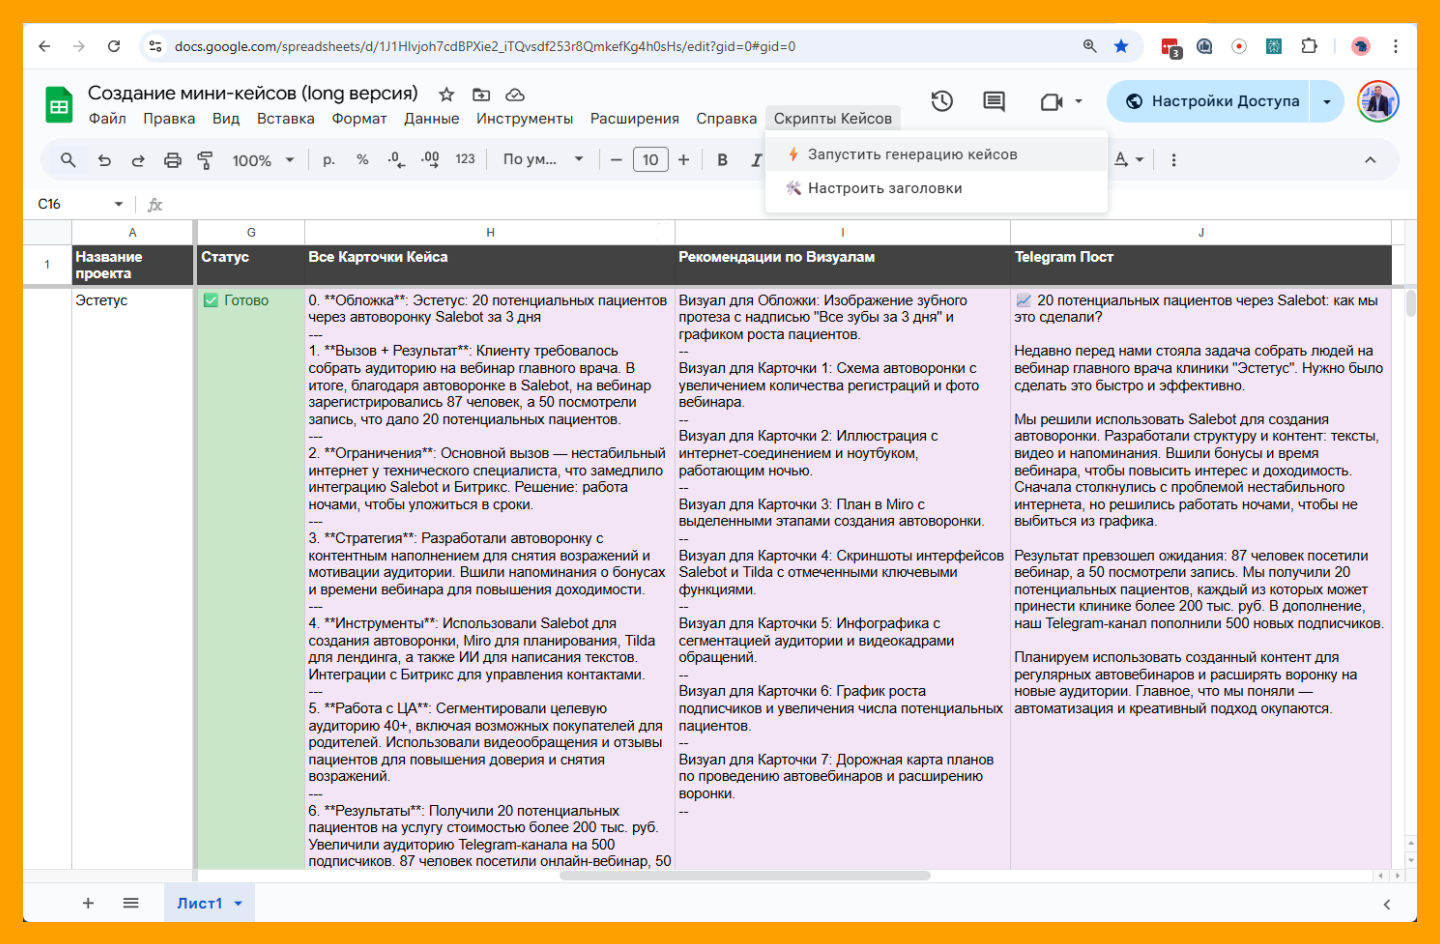1440x944 pixels.
Task: Toggle the Готово checkbox in status cell
Action: point(211,300)
